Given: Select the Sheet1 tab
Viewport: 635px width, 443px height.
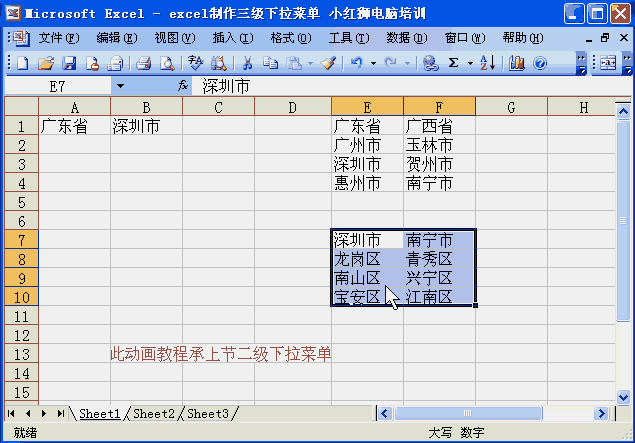Looking at the screenshot, I should (x=100, y=413).
